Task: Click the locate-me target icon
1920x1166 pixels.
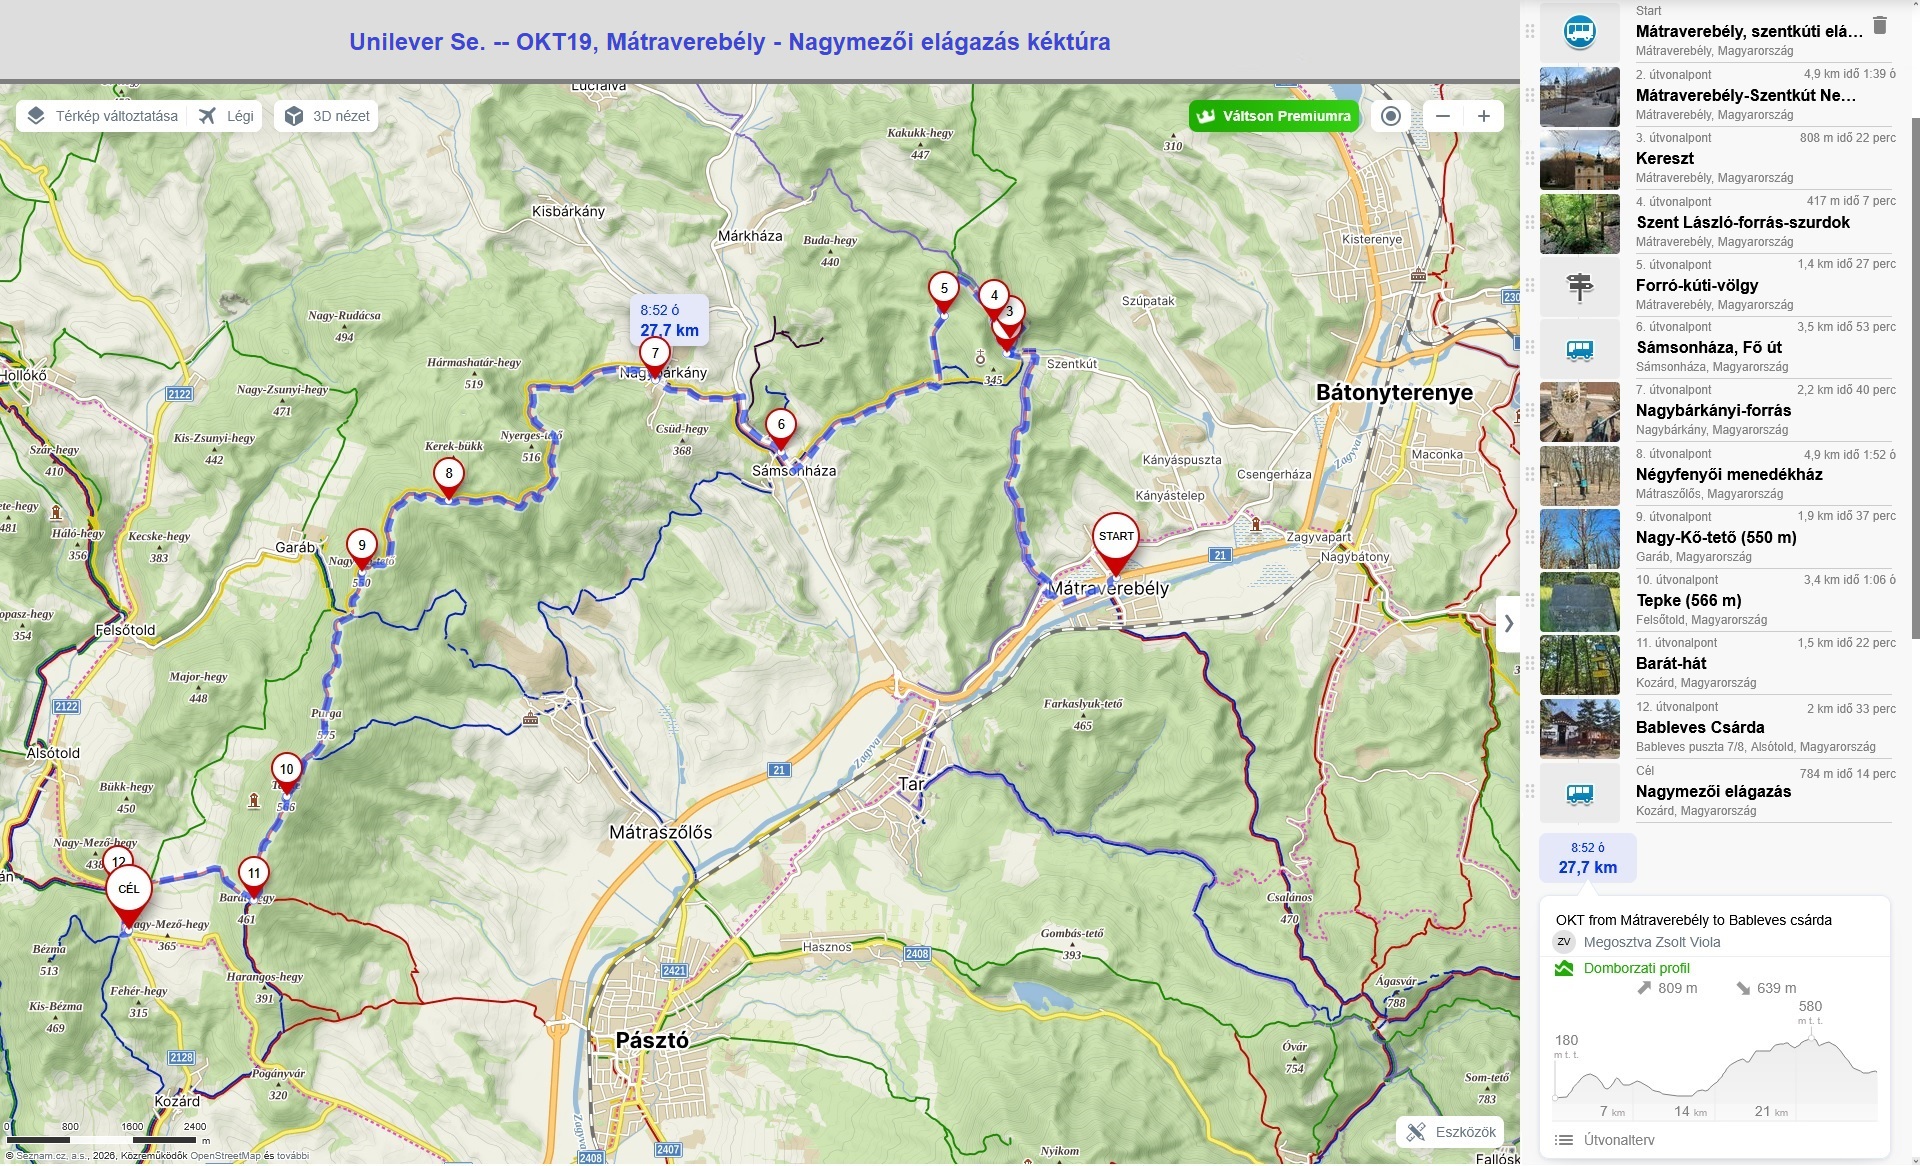Action: tap(1390, 116)
